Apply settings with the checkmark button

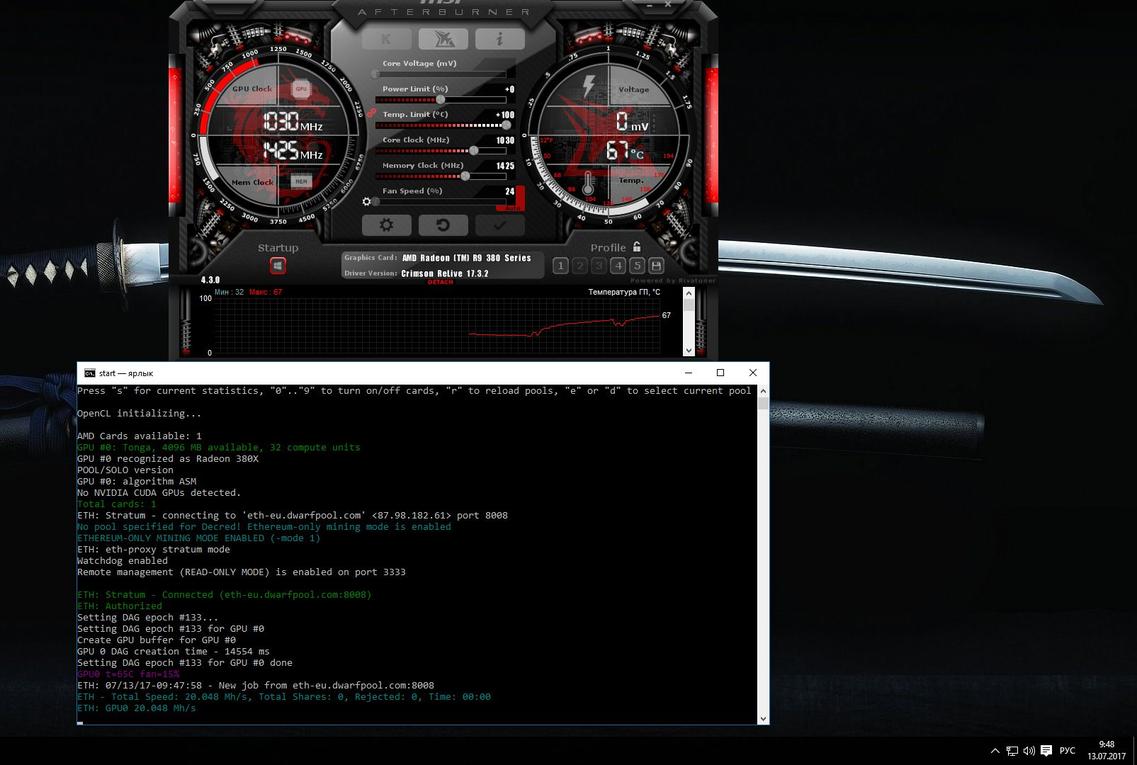pyautogui.click(x=500, y=226)
